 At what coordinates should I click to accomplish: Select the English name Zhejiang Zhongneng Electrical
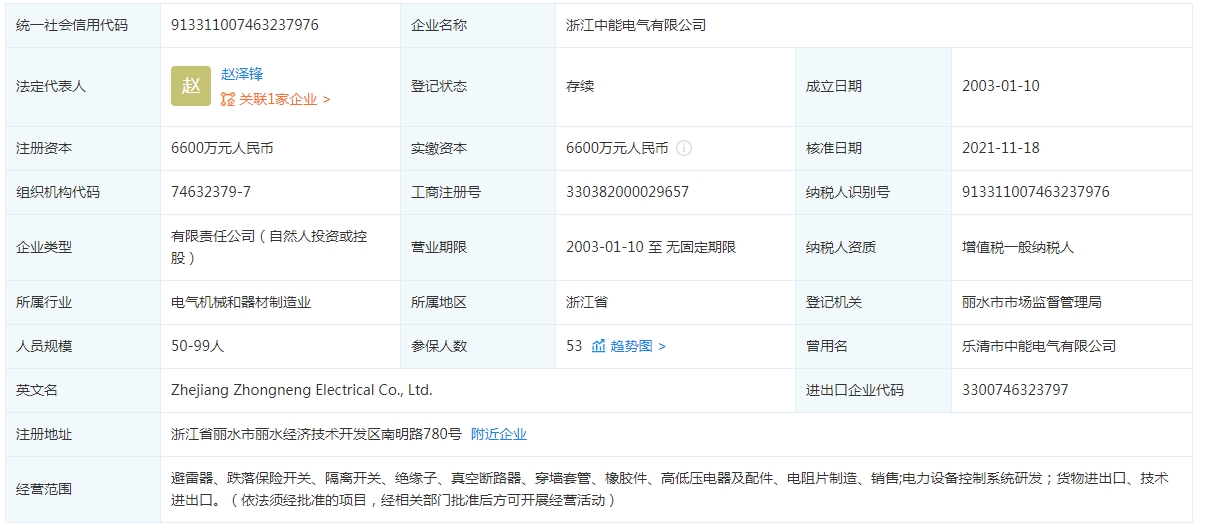(x=302, y=390)
